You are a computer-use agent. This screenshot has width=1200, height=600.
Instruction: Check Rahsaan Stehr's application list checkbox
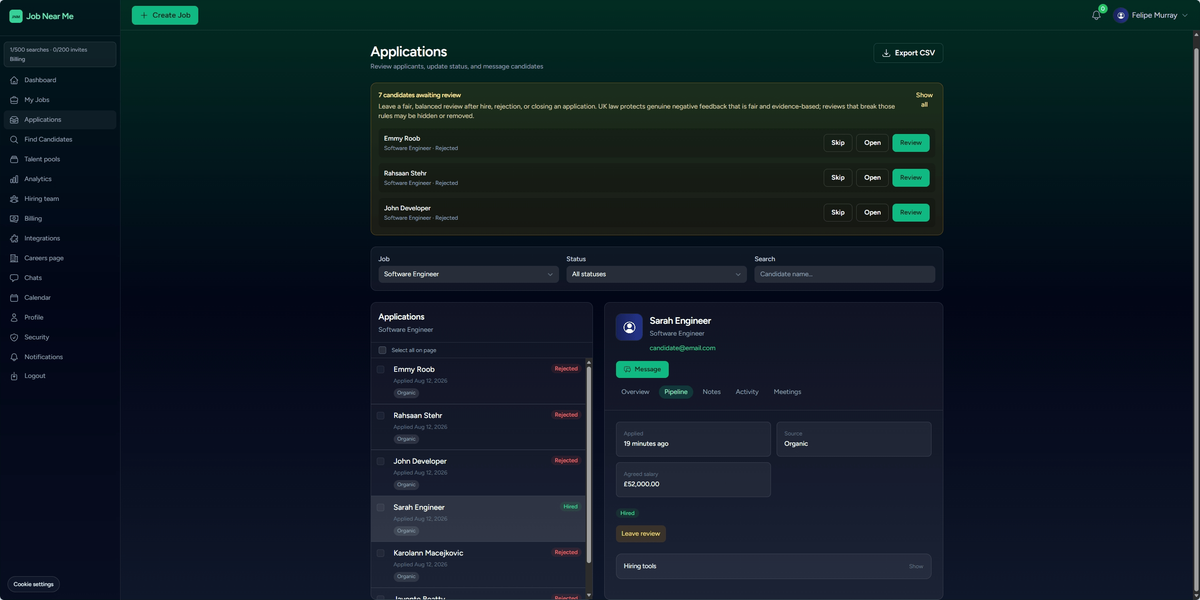coord(381,416)
